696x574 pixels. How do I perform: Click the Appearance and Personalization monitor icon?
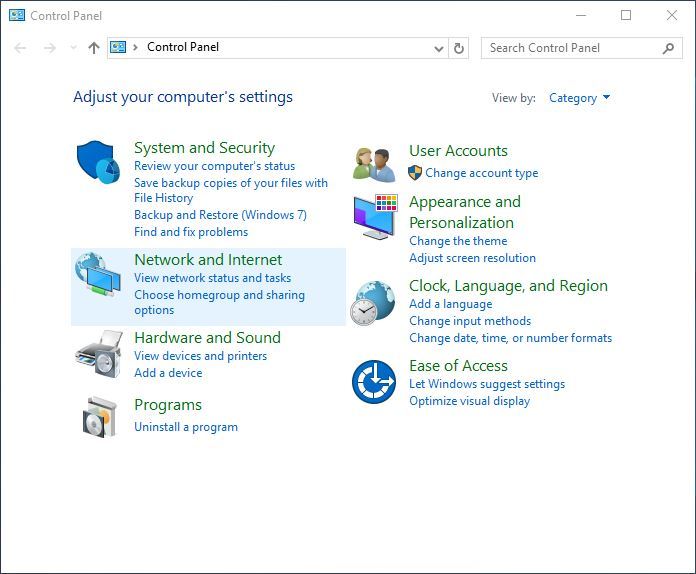click(375, 217)
